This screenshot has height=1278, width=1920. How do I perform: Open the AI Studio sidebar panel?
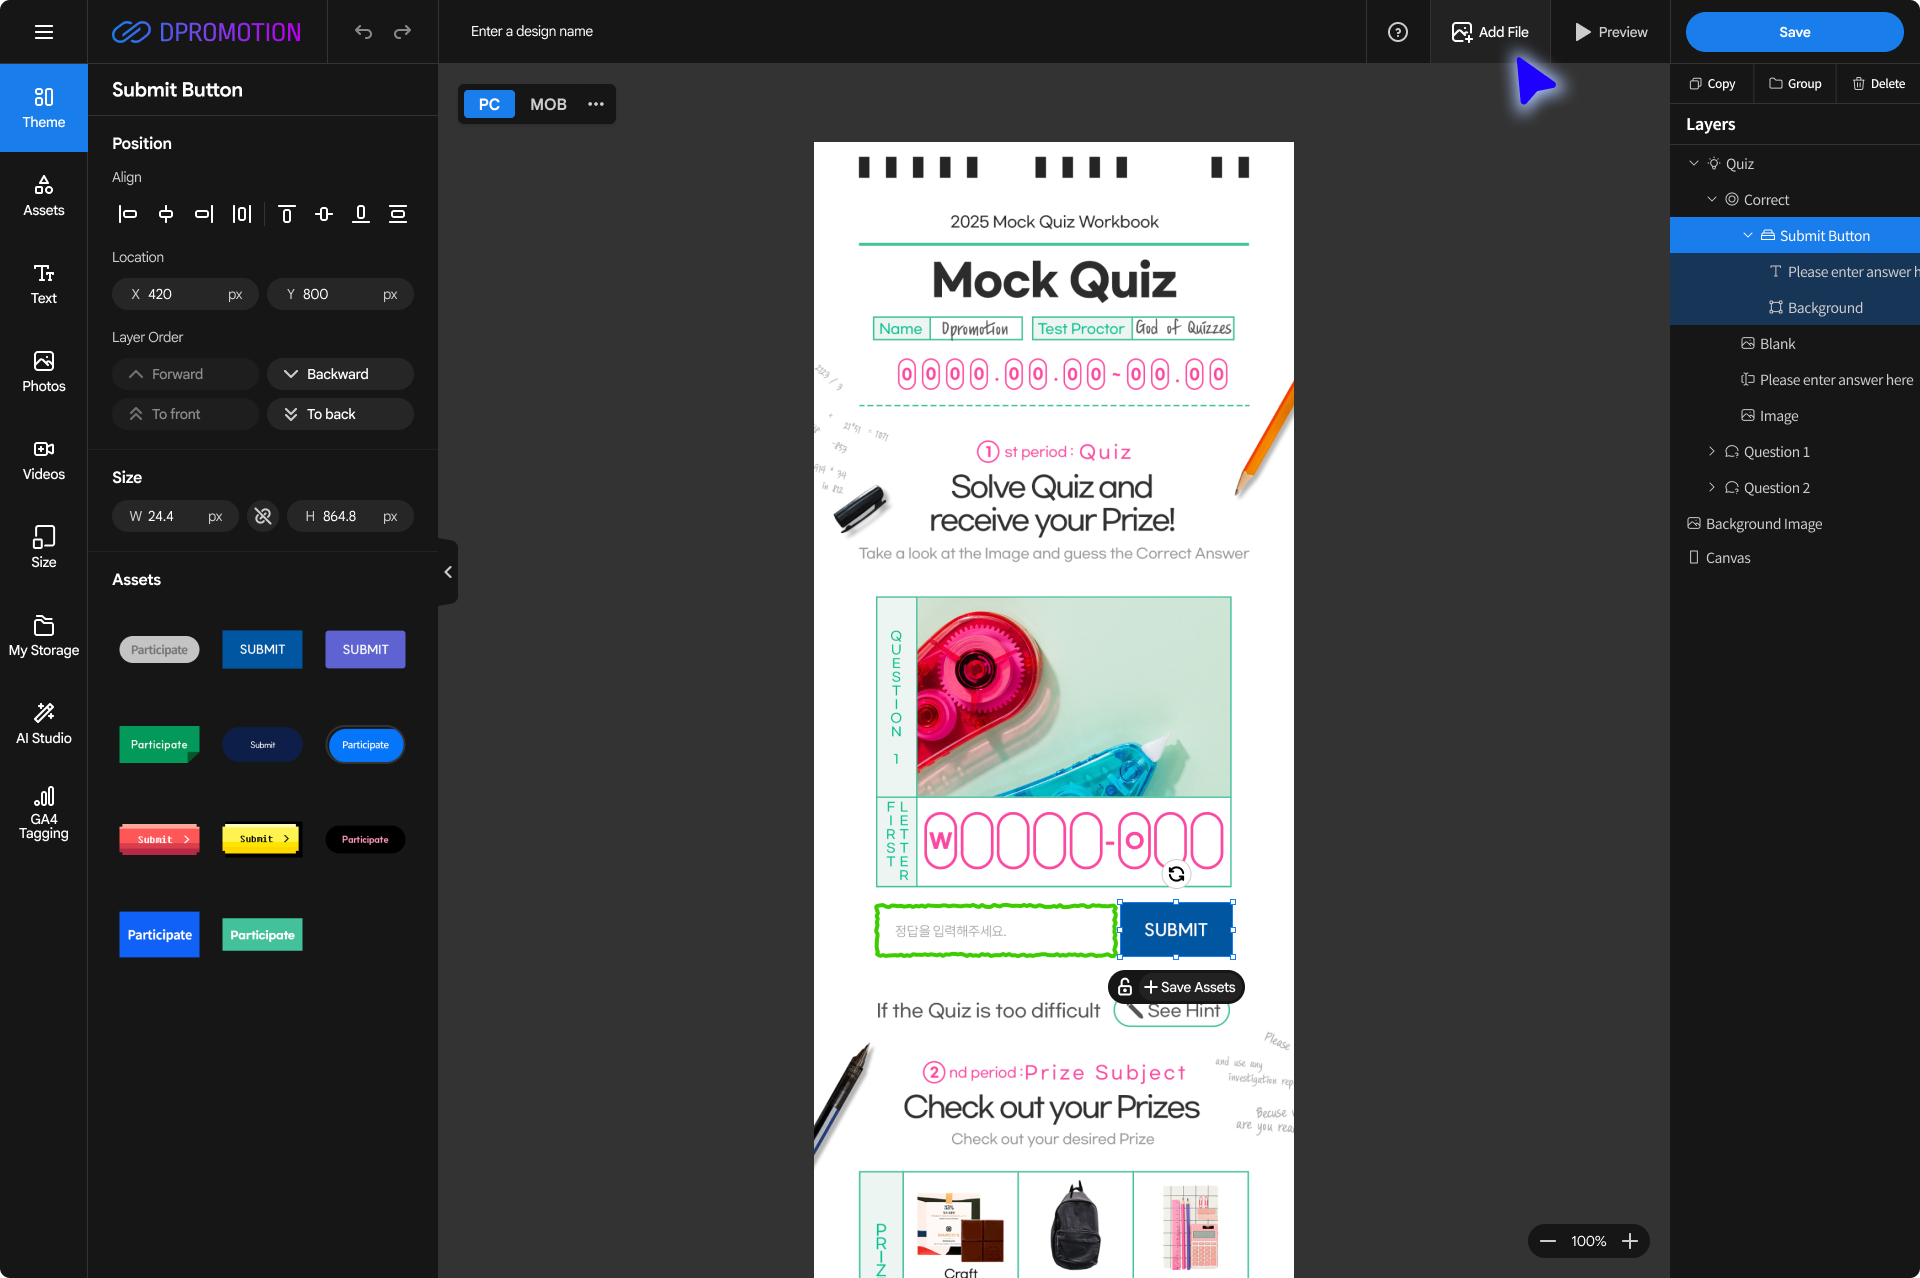click(44, 722)
